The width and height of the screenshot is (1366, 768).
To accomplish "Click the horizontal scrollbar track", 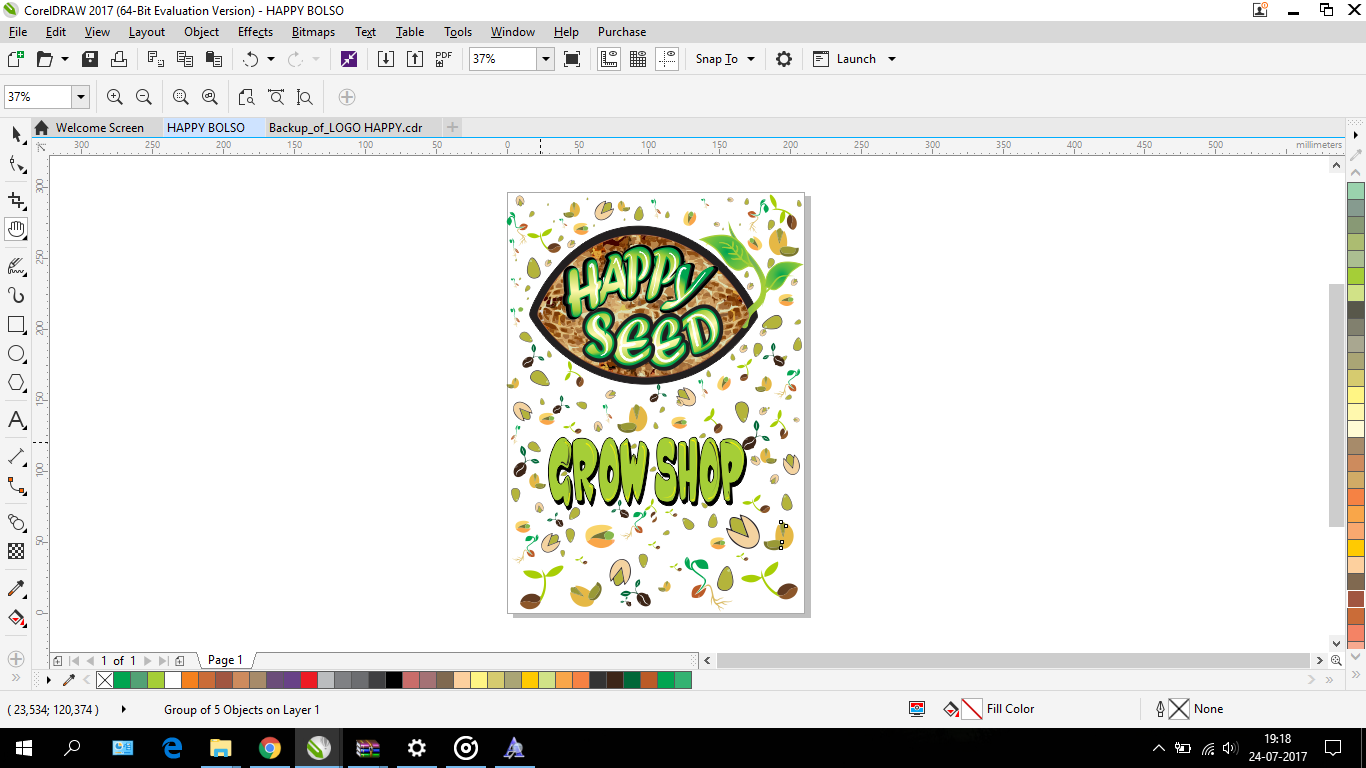I will click(1013, 660).
